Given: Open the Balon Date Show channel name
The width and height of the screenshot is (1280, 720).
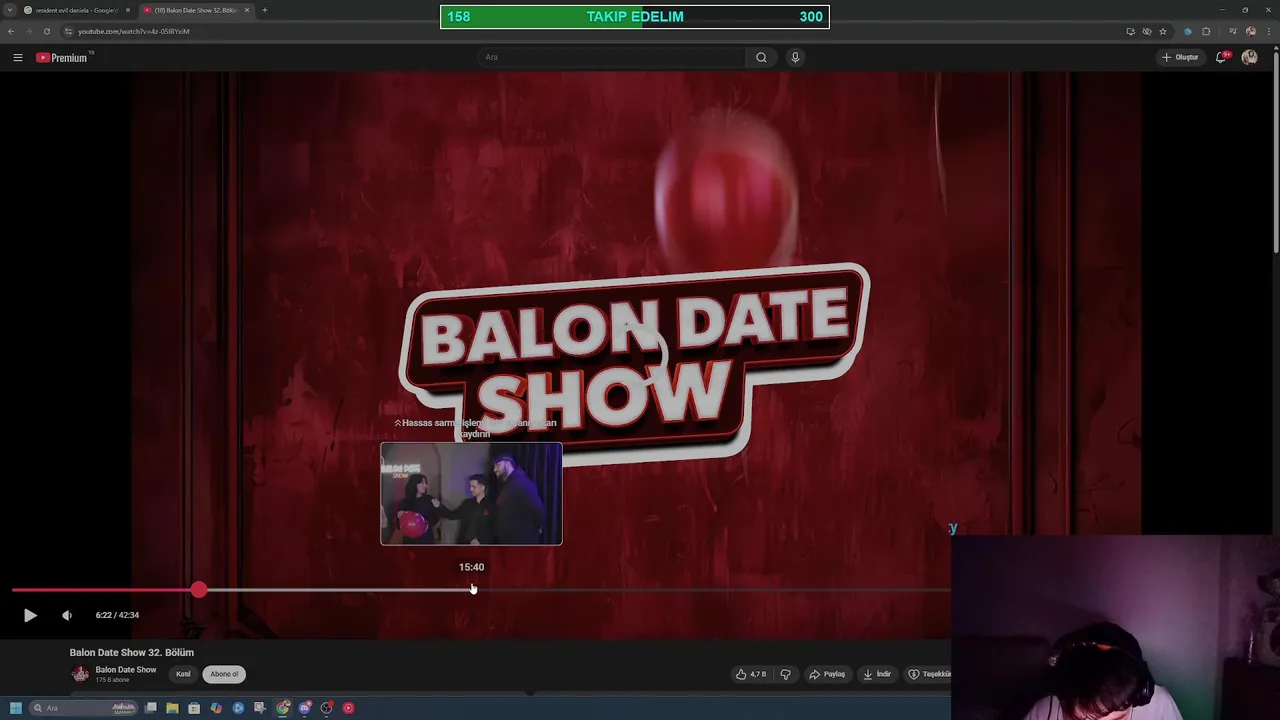Looking at the screenshot, I should coord(126,670).
